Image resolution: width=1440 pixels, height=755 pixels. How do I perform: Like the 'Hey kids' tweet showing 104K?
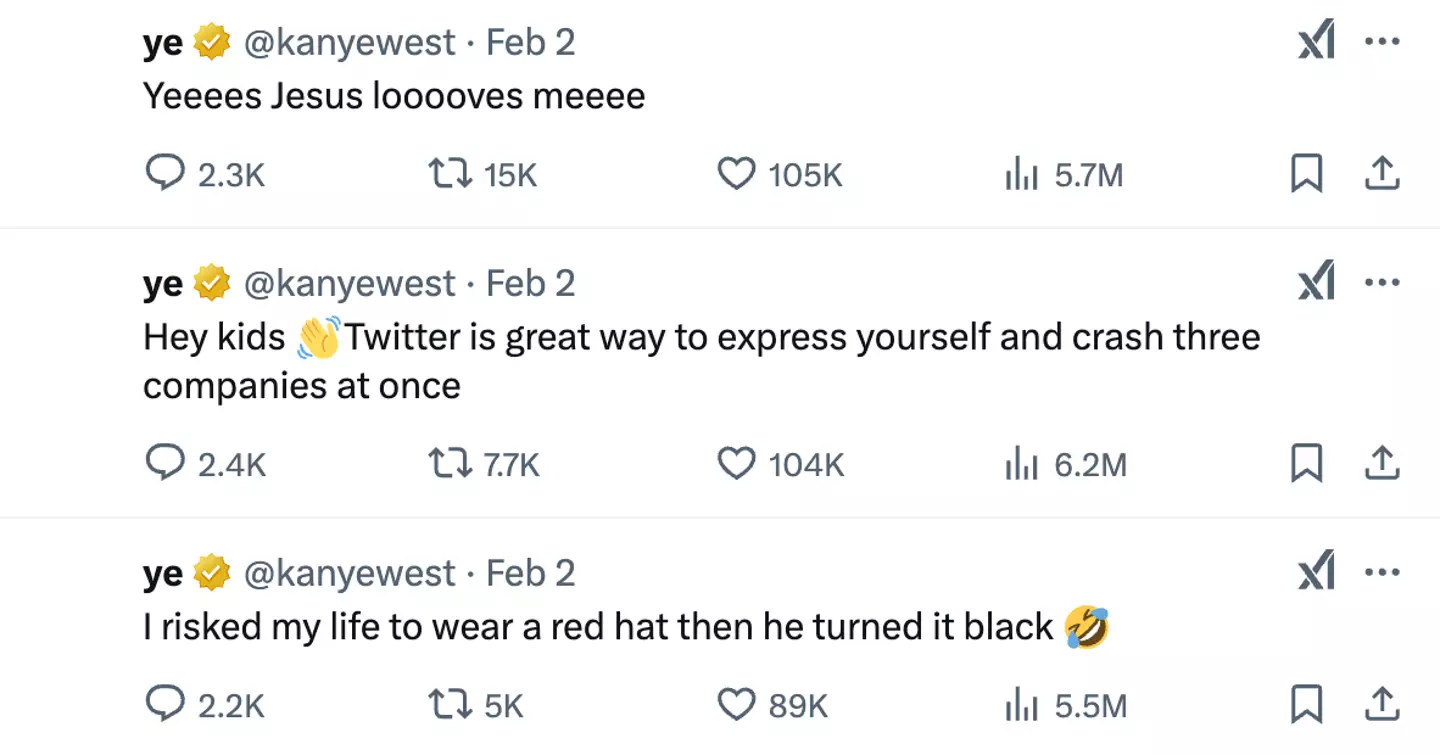[x=736, y=464]
